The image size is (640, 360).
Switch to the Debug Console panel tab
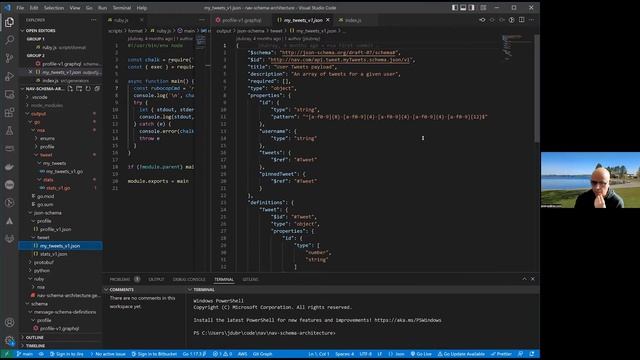click(189, 279)
